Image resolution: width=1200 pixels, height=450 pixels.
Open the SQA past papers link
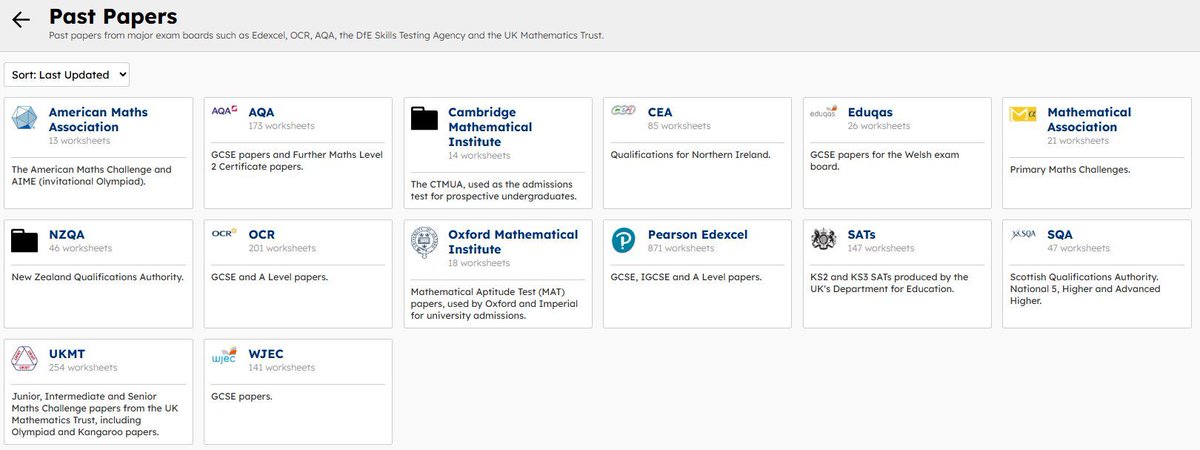pyautogui.click(x=1061, y=234)
